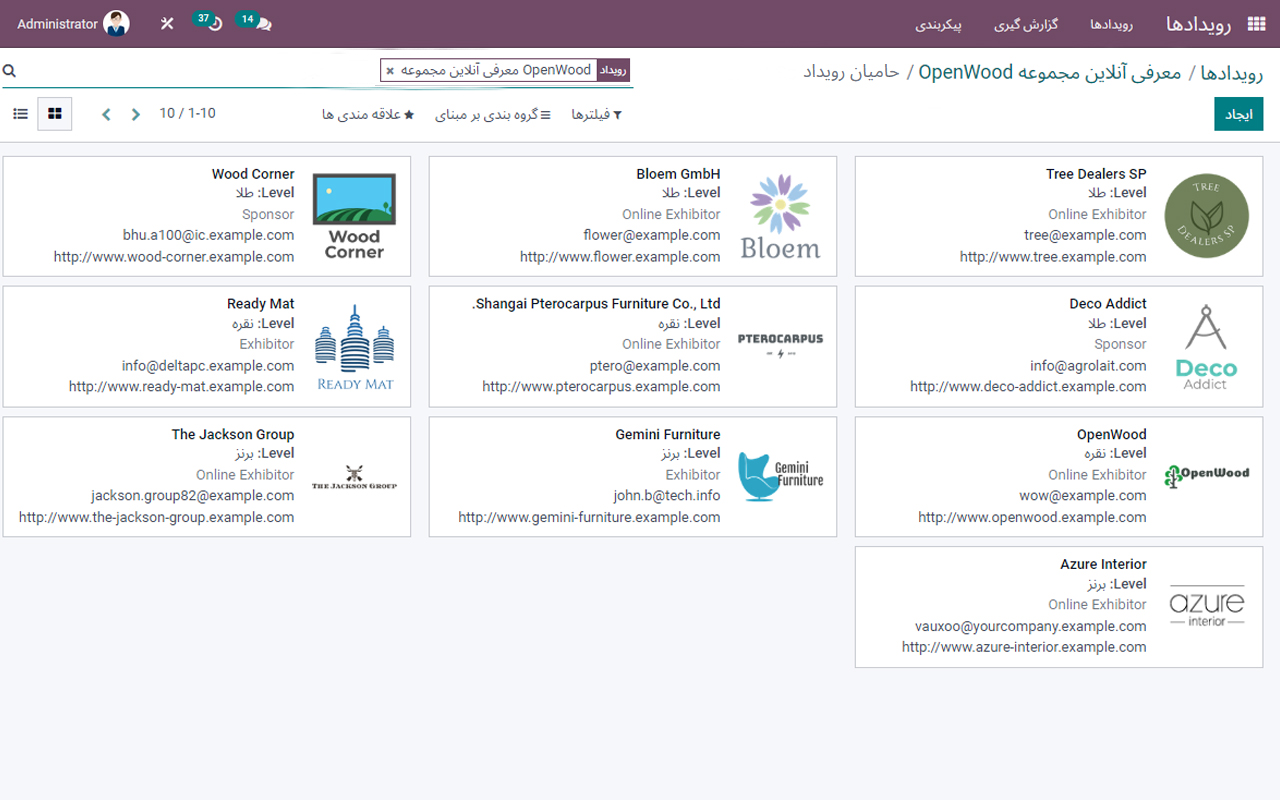Open the apps grid menu icon
This screenshot has height=800, width=1280.
(1256, 24)
